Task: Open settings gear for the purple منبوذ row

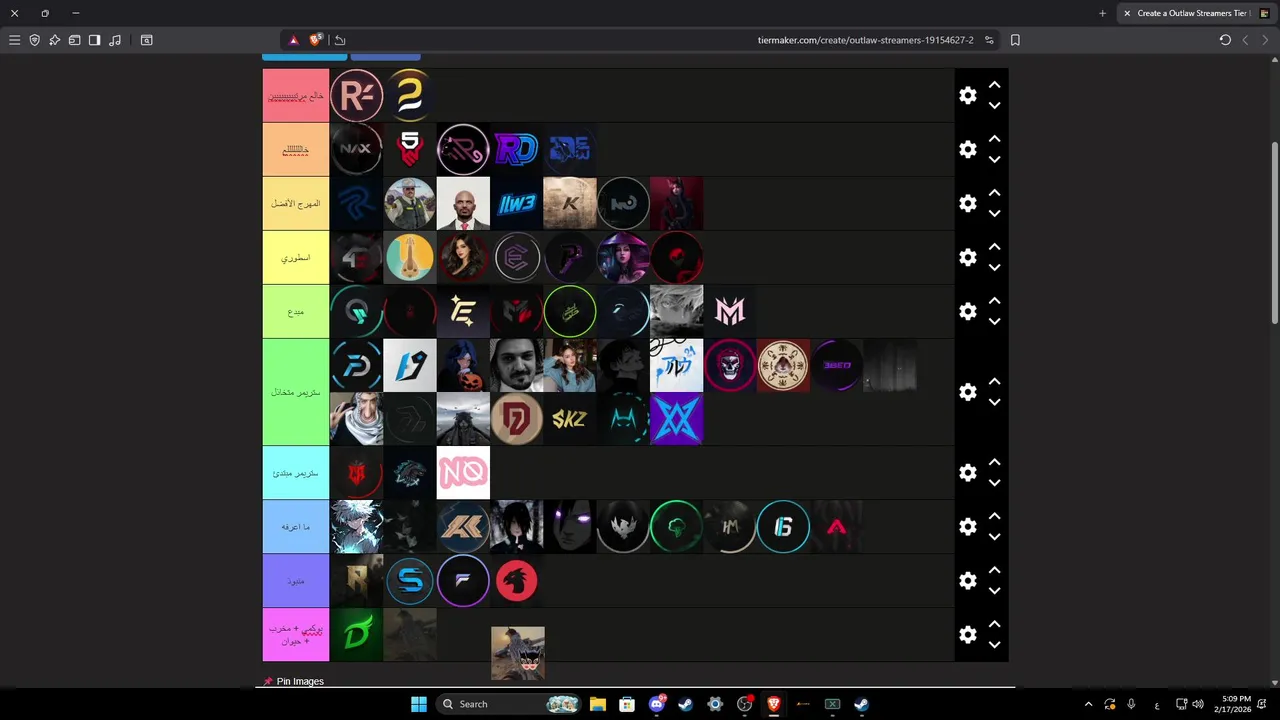Action: coord(967,580)
